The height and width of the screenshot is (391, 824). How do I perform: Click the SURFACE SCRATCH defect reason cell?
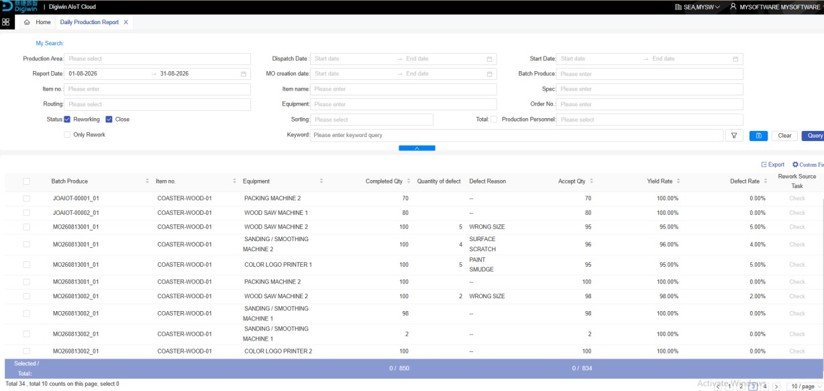pyautogui.click(x=482, y=244)
